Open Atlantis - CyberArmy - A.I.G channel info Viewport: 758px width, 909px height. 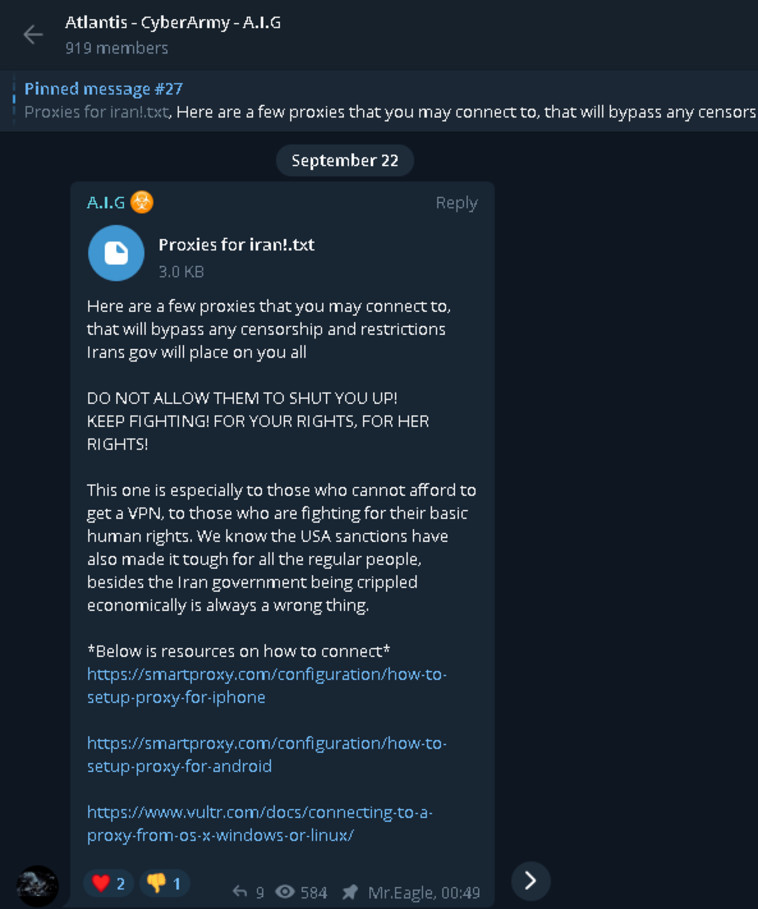(173, 21)
